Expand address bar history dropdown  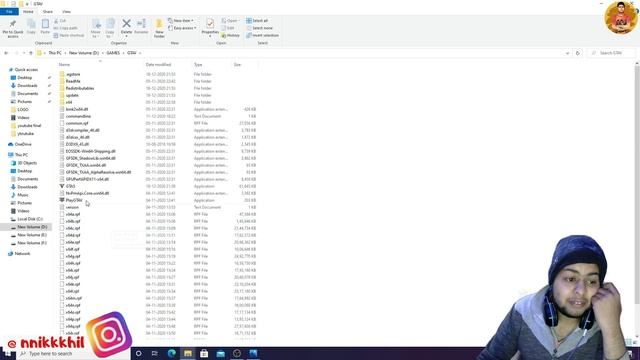pos(567,53)
